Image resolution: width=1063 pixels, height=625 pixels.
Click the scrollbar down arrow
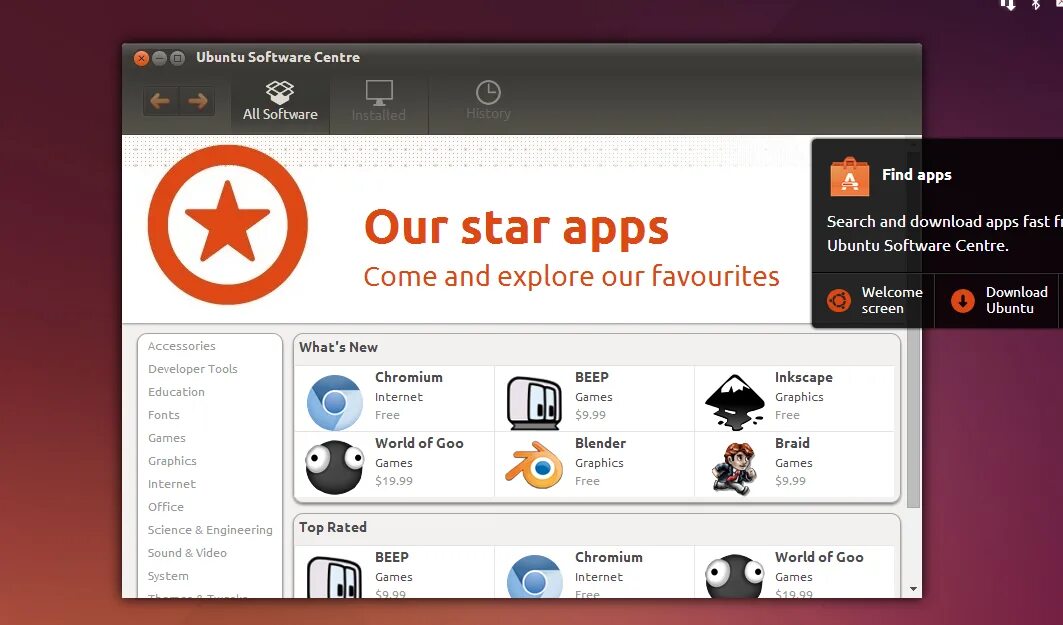pos(914,589)
